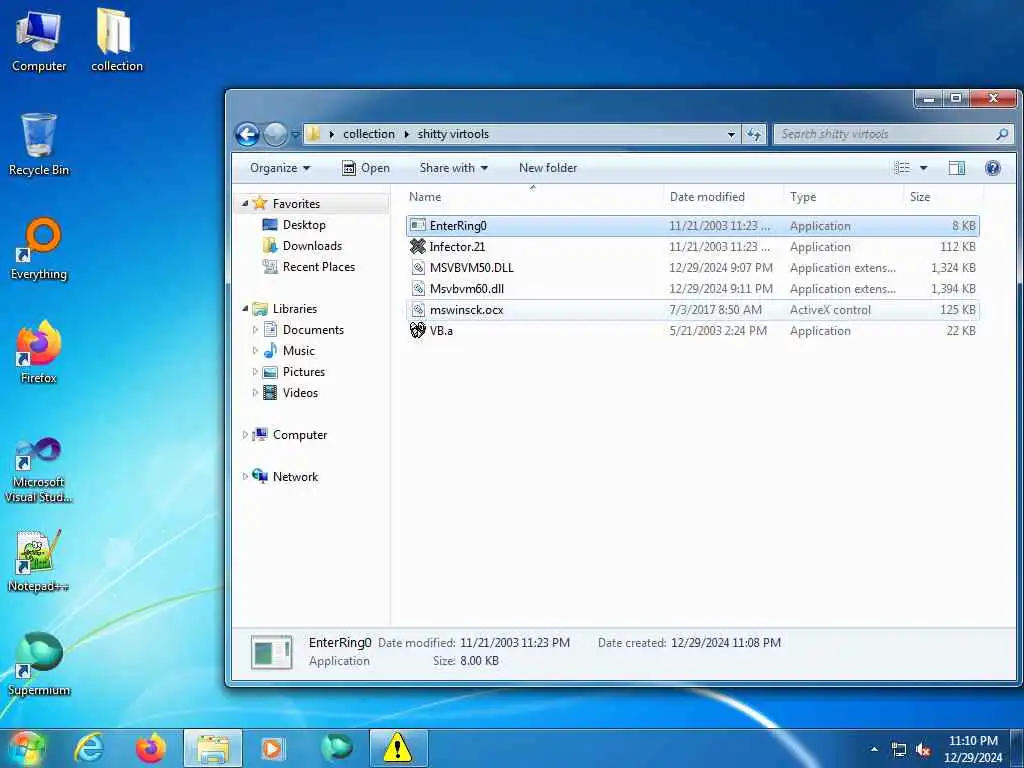1024x768 pixels.
Task: Select the Supermium desktop shortcut
Action: point(39,665)
